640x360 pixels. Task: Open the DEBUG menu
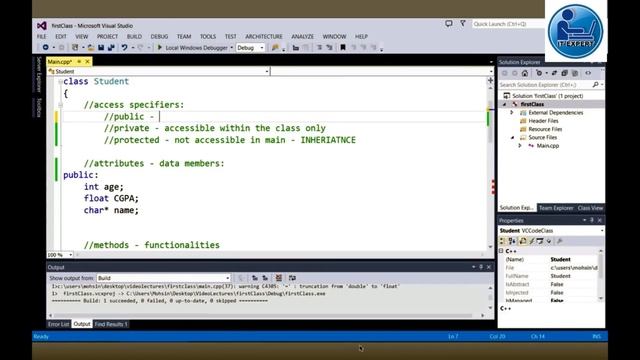tap(159, 37)
